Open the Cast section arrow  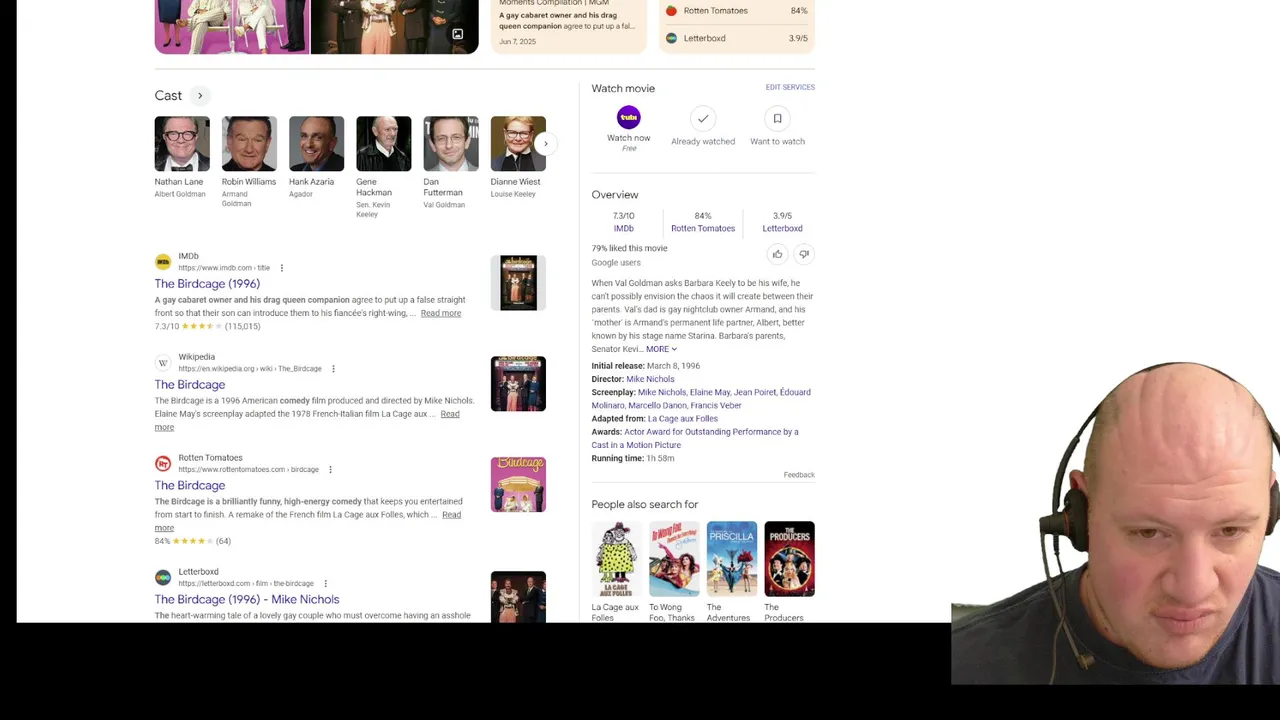(200, 96)
